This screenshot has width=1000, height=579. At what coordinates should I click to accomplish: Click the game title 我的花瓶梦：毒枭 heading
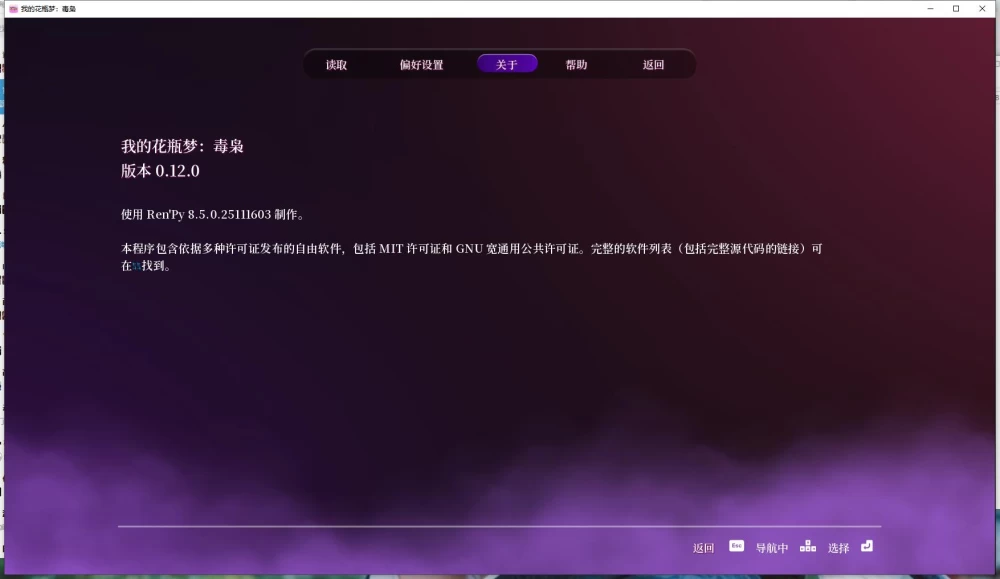182,146
